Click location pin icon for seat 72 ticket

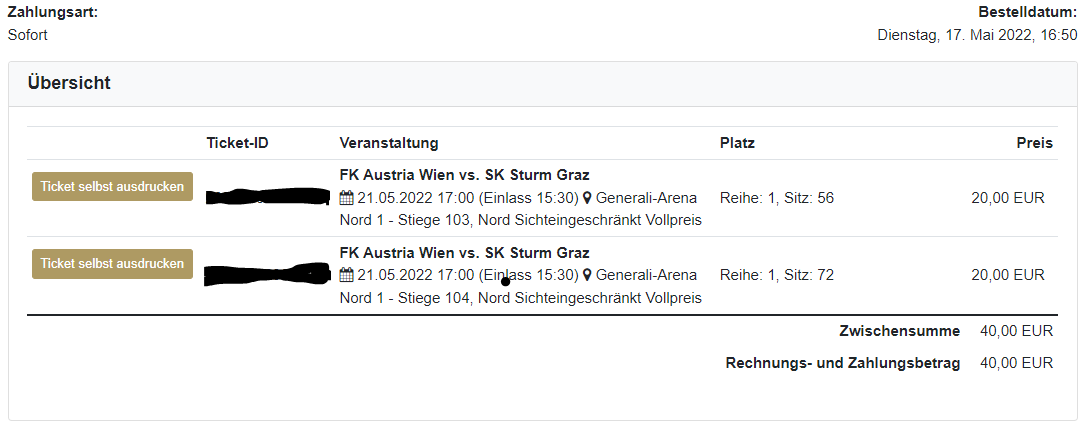click(x=587, y=275)
